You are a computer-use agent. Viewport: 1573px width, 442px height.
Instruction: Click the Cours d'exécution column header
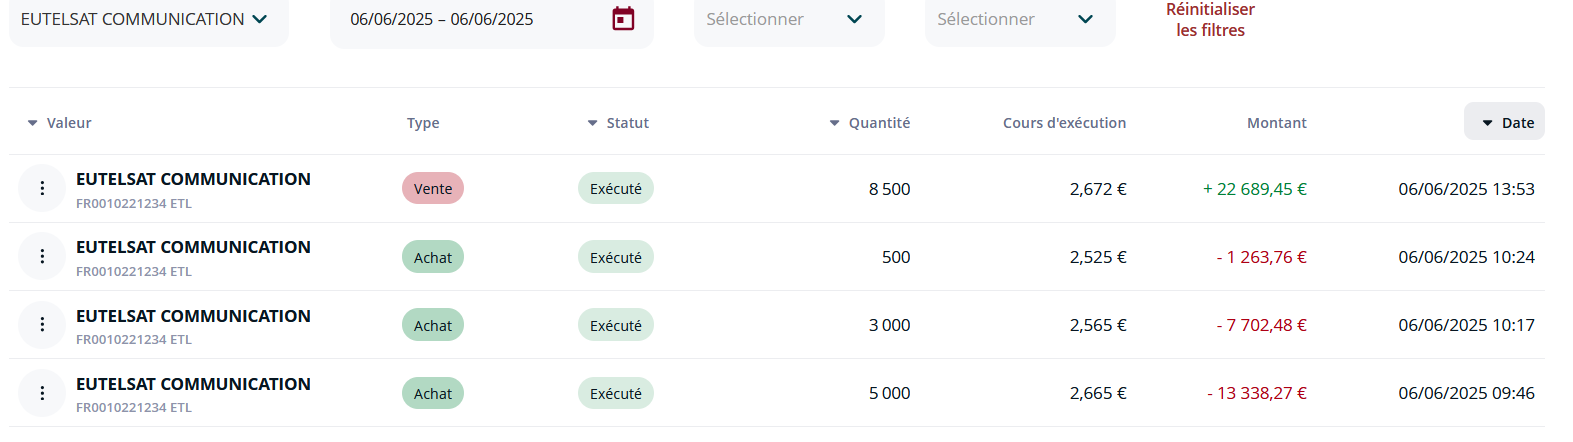(1064, 123)
